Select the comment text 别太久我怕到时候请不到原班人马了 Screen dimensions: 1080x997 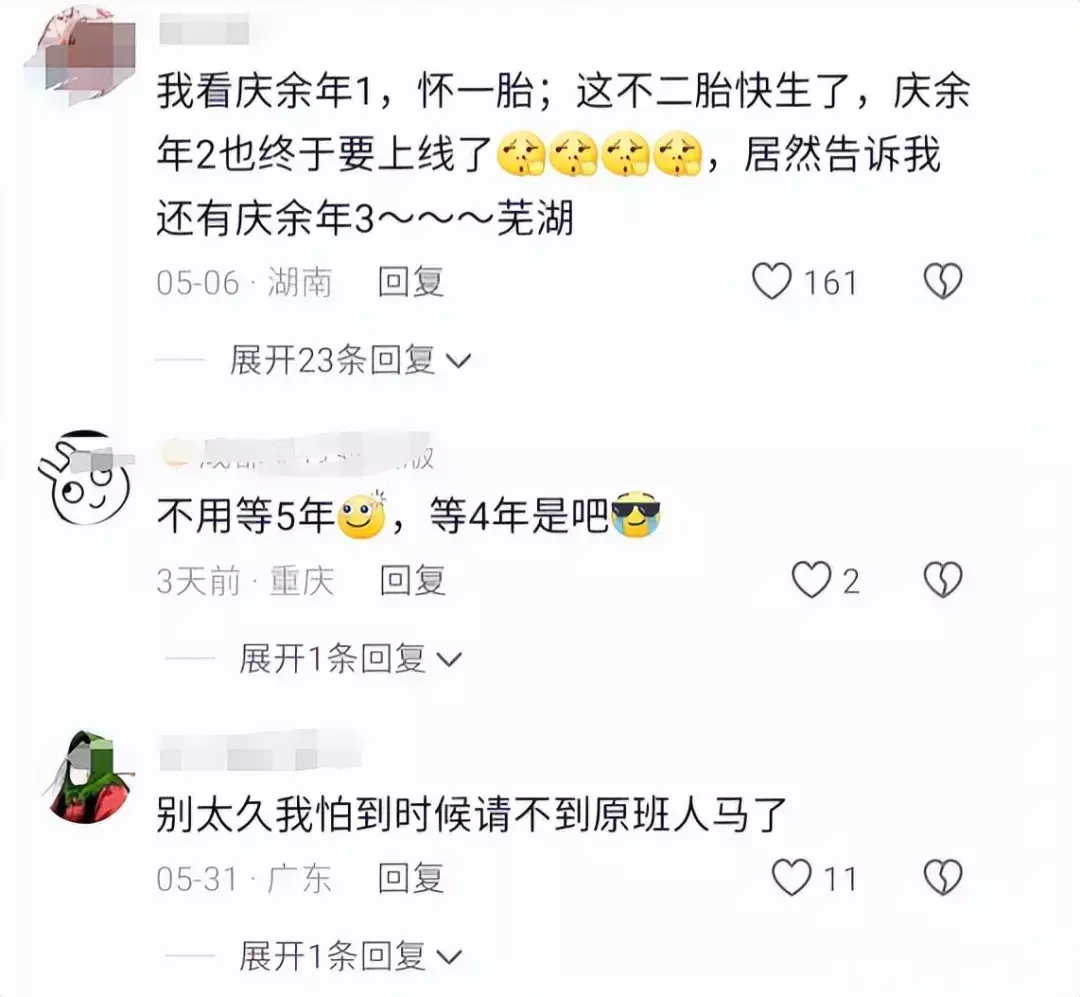[x=472, y=815]
